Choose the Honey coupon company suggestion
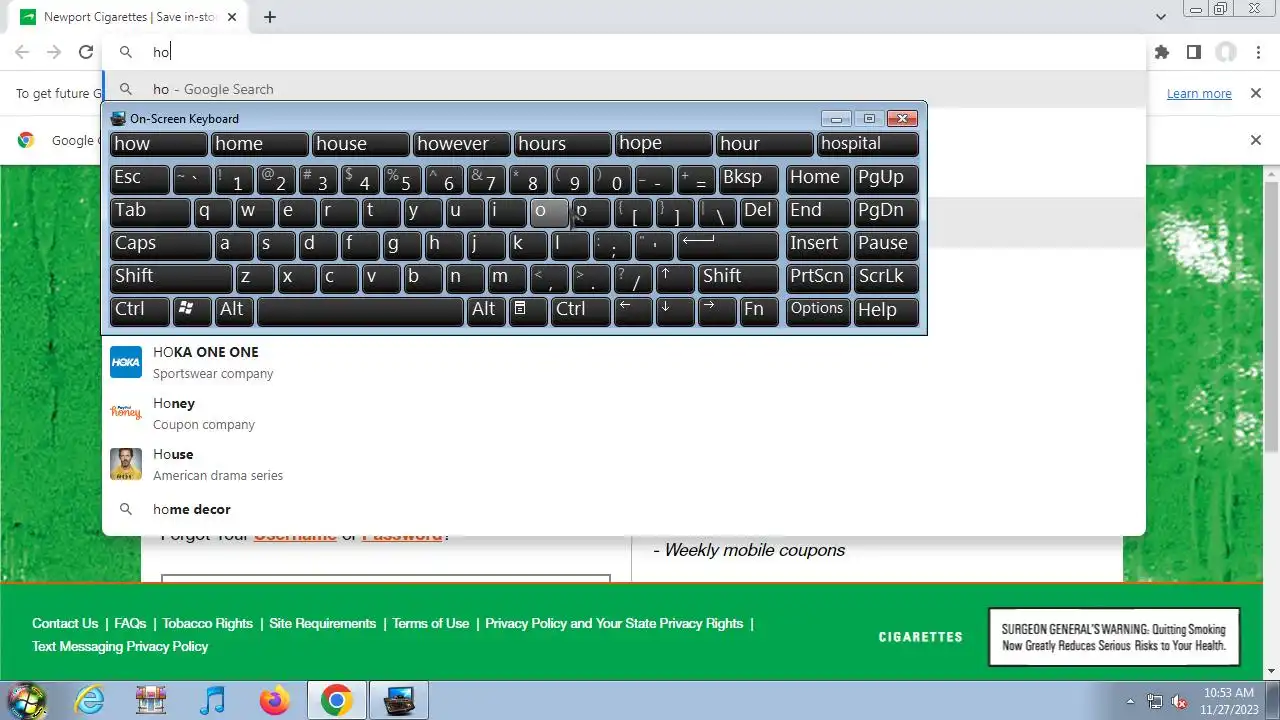Image resolution: width=1280 pixels, height=720 pixels. pos(624,413)
